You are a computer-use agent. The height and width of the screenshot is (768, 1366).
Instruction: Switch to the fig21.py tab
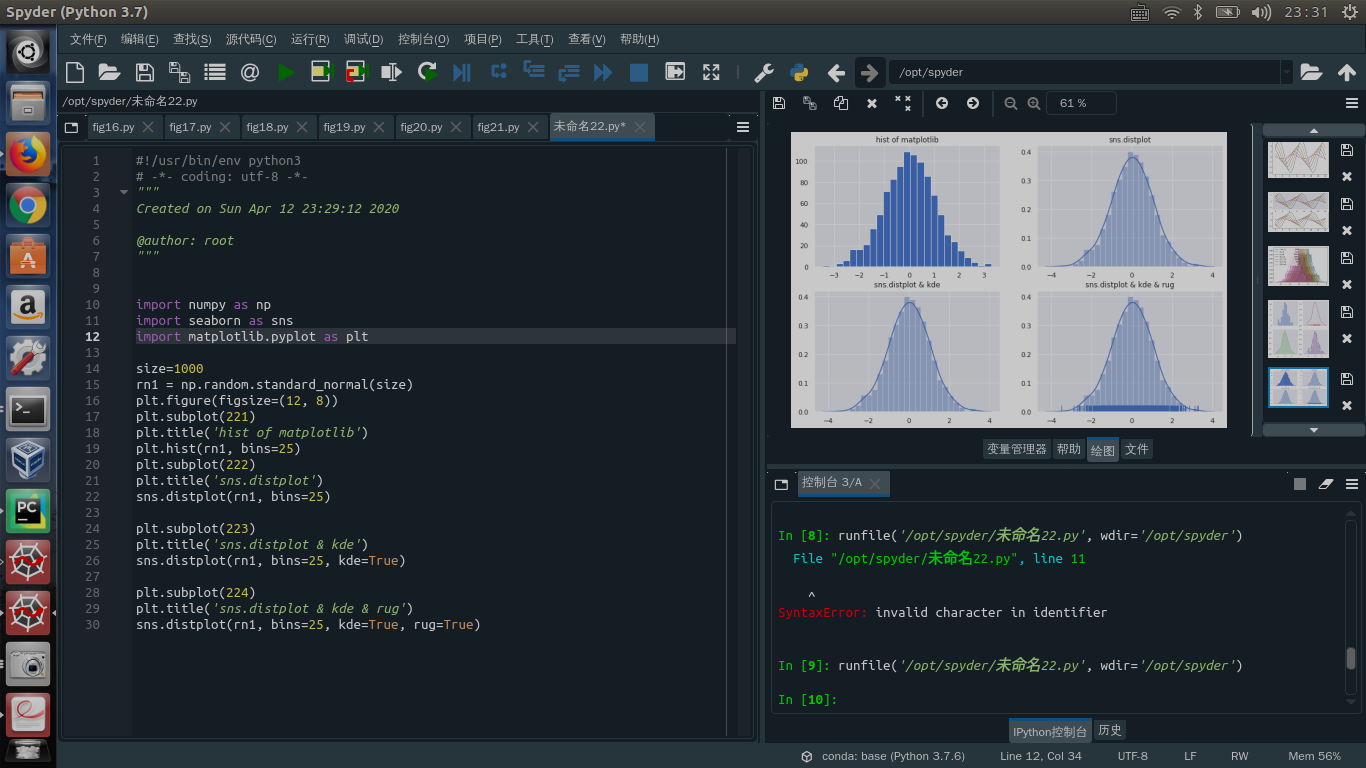(498, 127)
